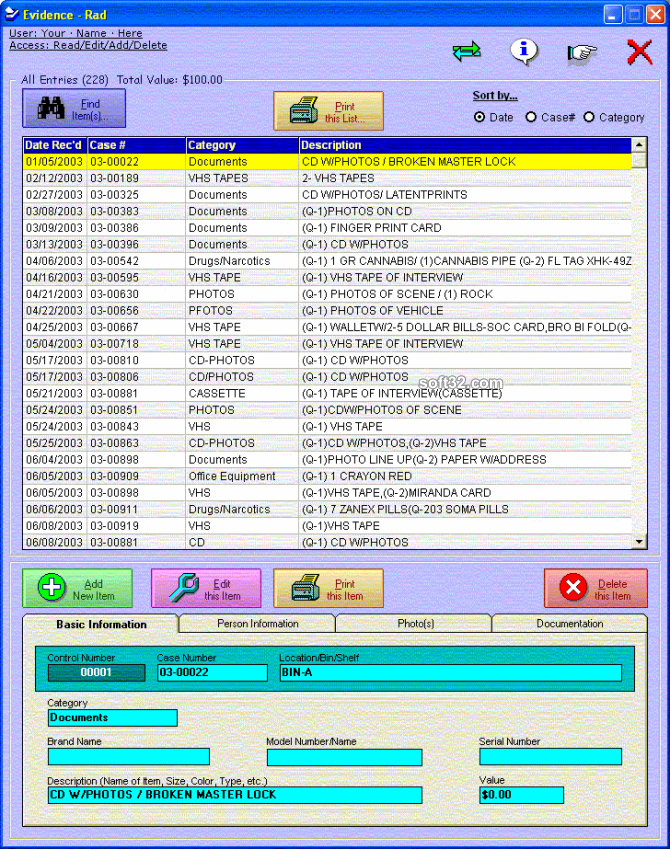
Task: Select the 1 CRAYON RED row
Action: tap(328, 476)
